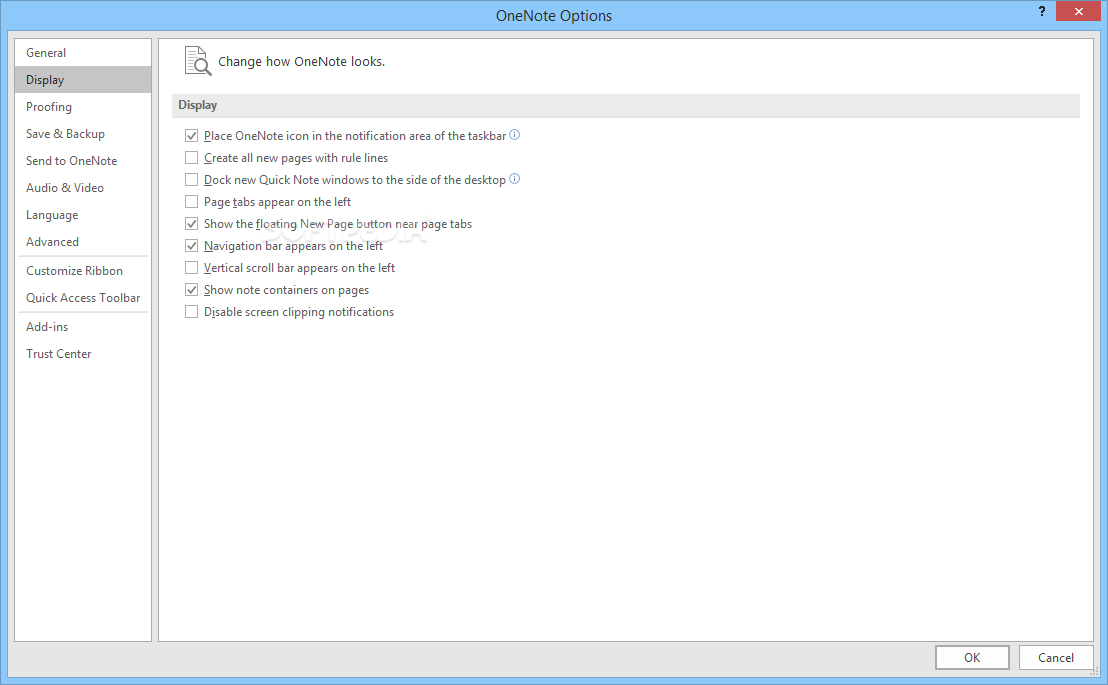Open the Advanced options
This screenshot has width=1108, height=685.
point(83,242)
